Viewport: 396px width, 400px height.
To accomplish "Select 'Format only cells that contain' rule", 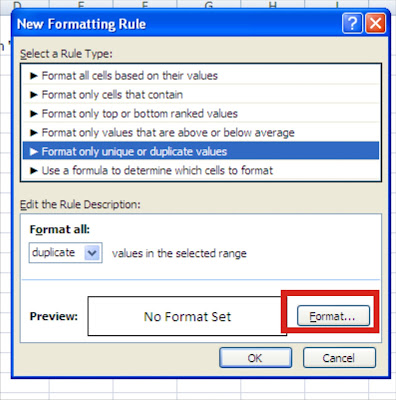I will (201, 95).
